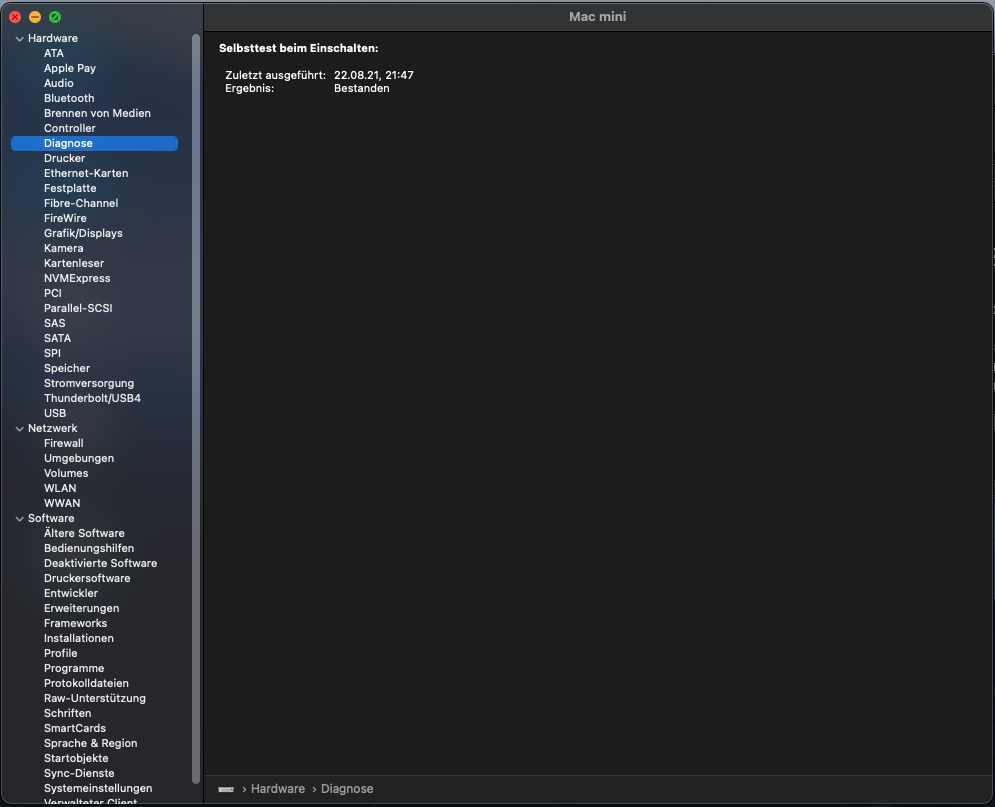This screenshot has width=995, height=807.
Task: Open the Programme entry
Action: (74, 669)
